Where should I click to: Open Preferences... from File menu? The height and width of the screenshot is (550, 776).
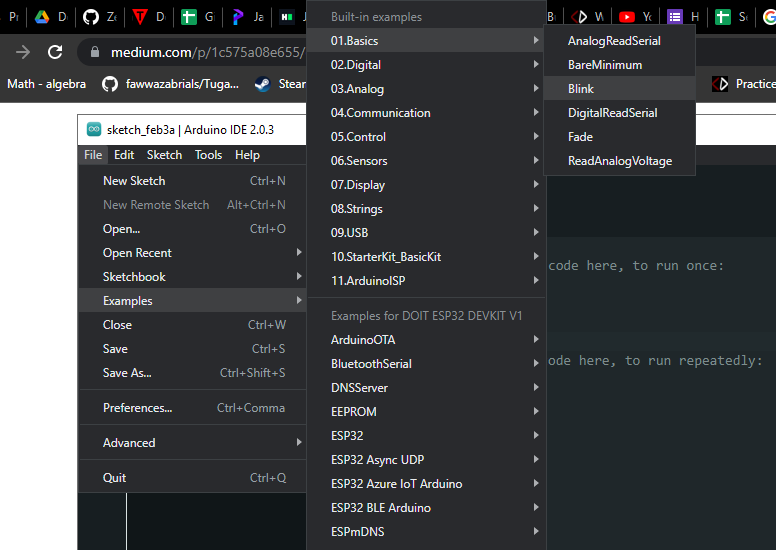pyautogui.click(x=193, y=408)
